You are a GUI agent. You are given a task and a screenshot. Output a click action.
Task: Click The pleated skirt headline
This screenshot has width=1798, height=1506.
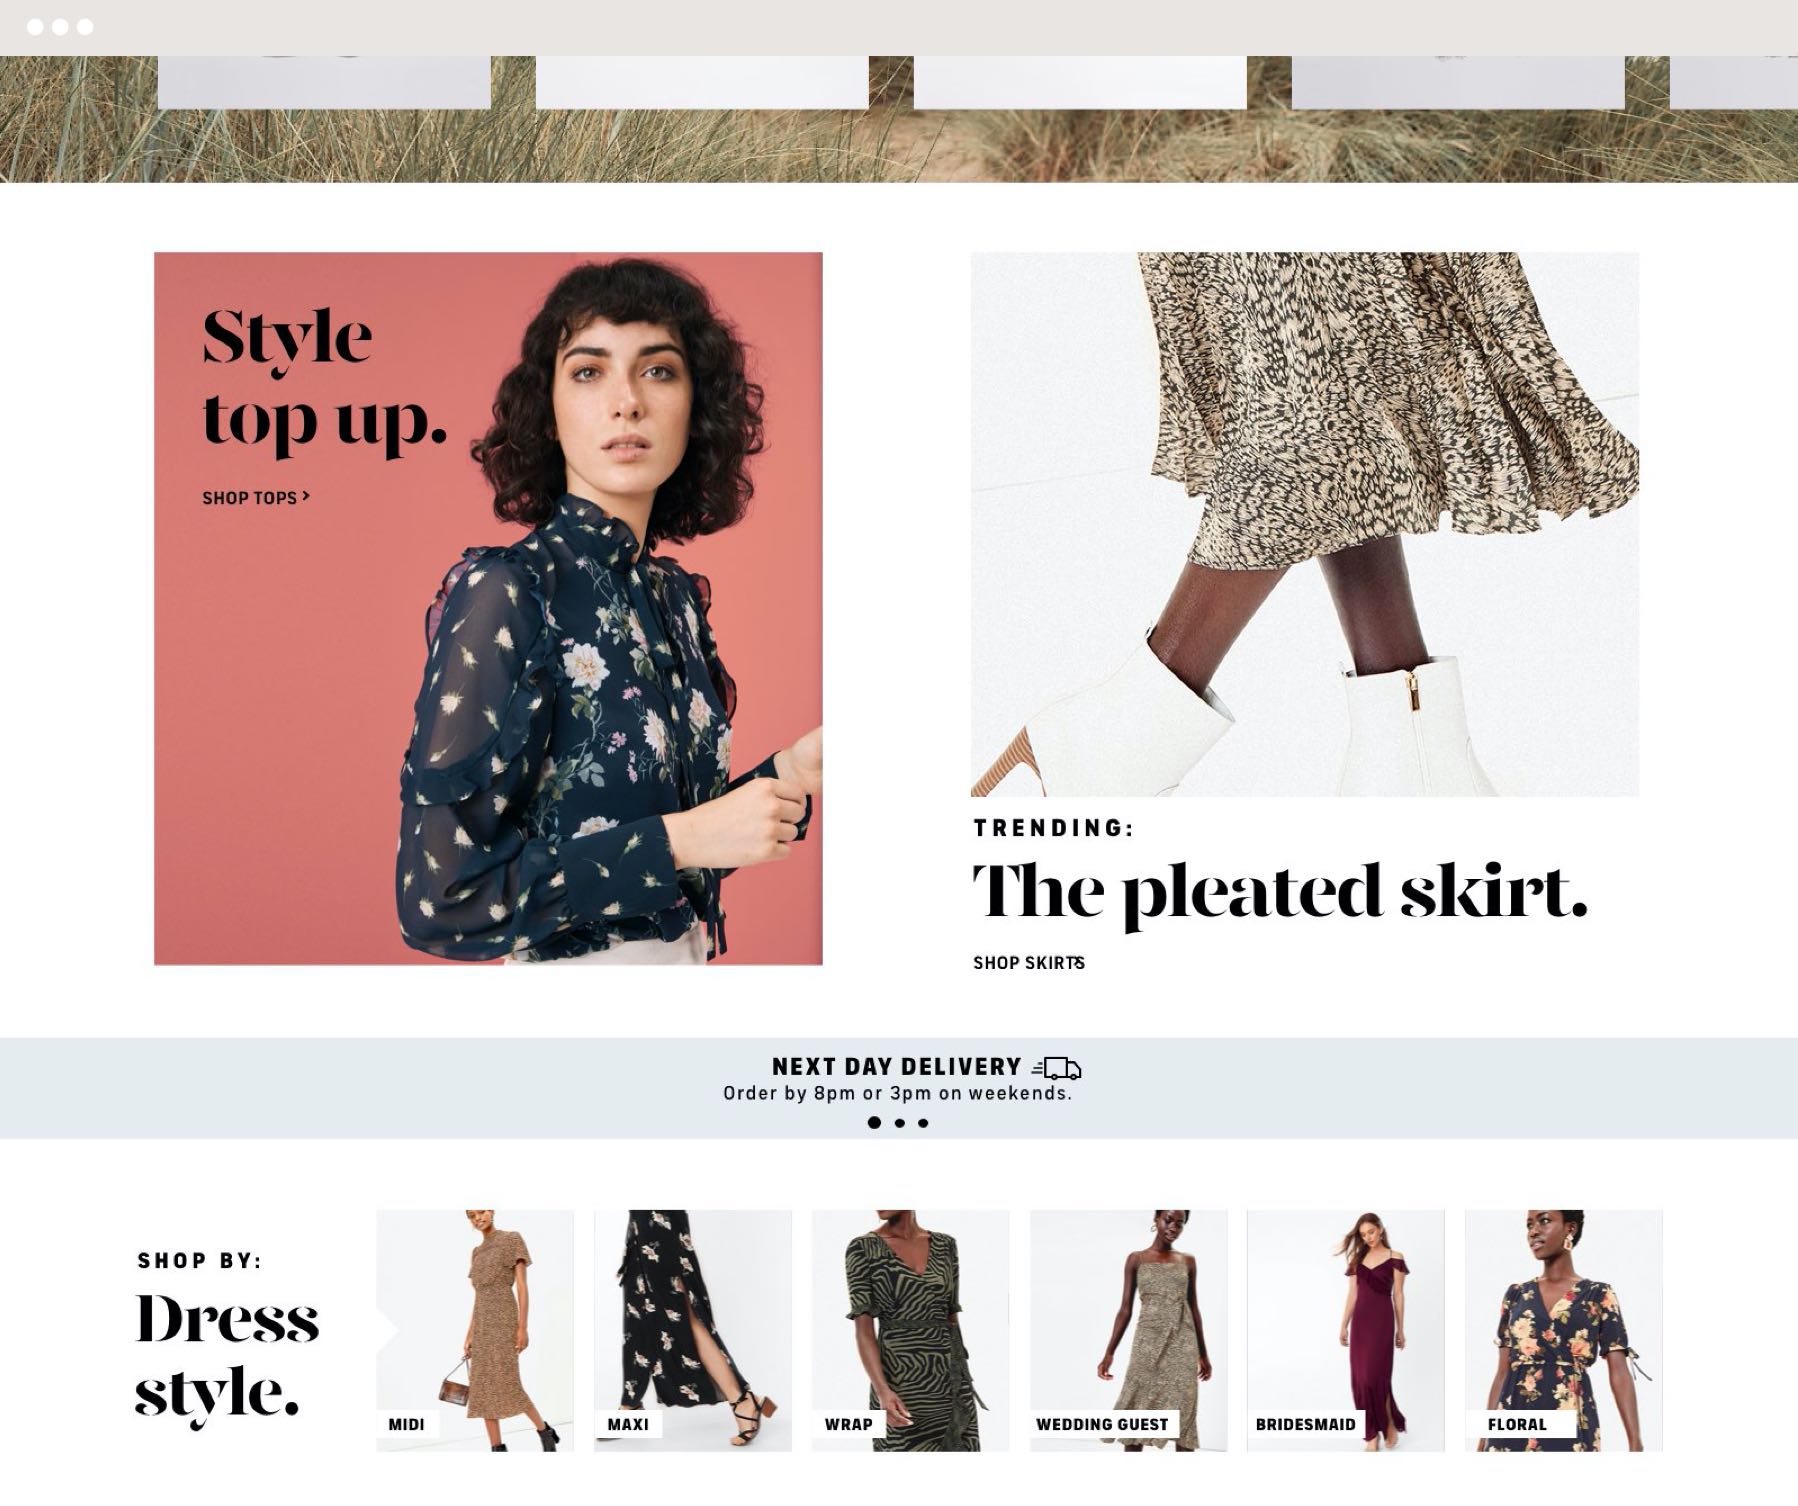tap(1280, 893)
